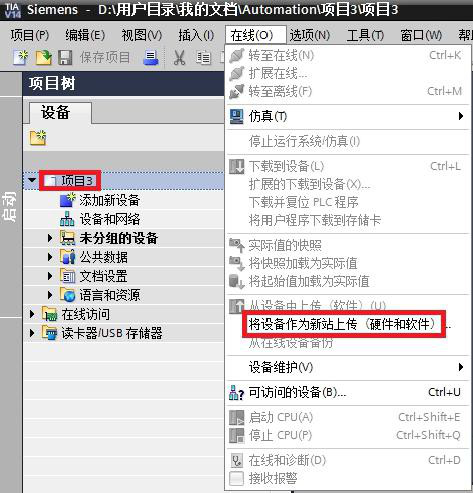This screenshot has width=473, height=493.
Task: Collapse the 项目3 project node
Action: [32, 180]
